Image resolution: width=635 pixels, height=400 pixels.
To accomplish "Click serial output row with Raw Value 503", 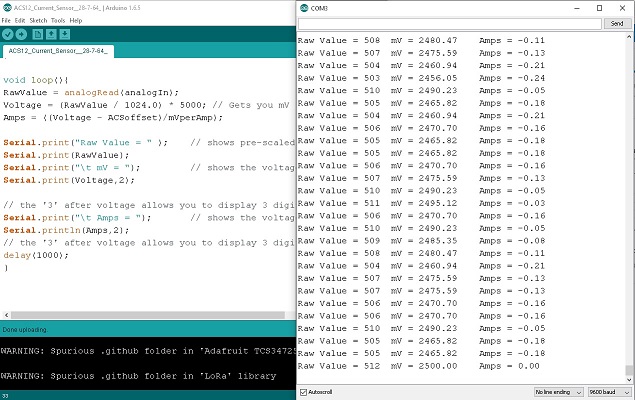I will pos(421,78).
